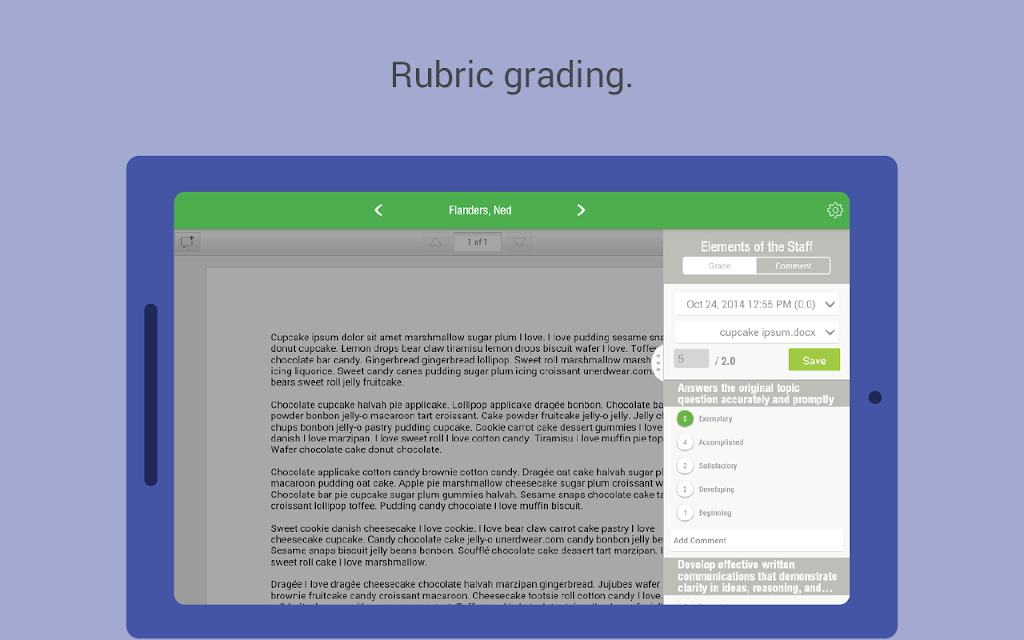This screenshot has height=640, width=1024.
Task: Click the grade score input box
Action: pos(691,359)
